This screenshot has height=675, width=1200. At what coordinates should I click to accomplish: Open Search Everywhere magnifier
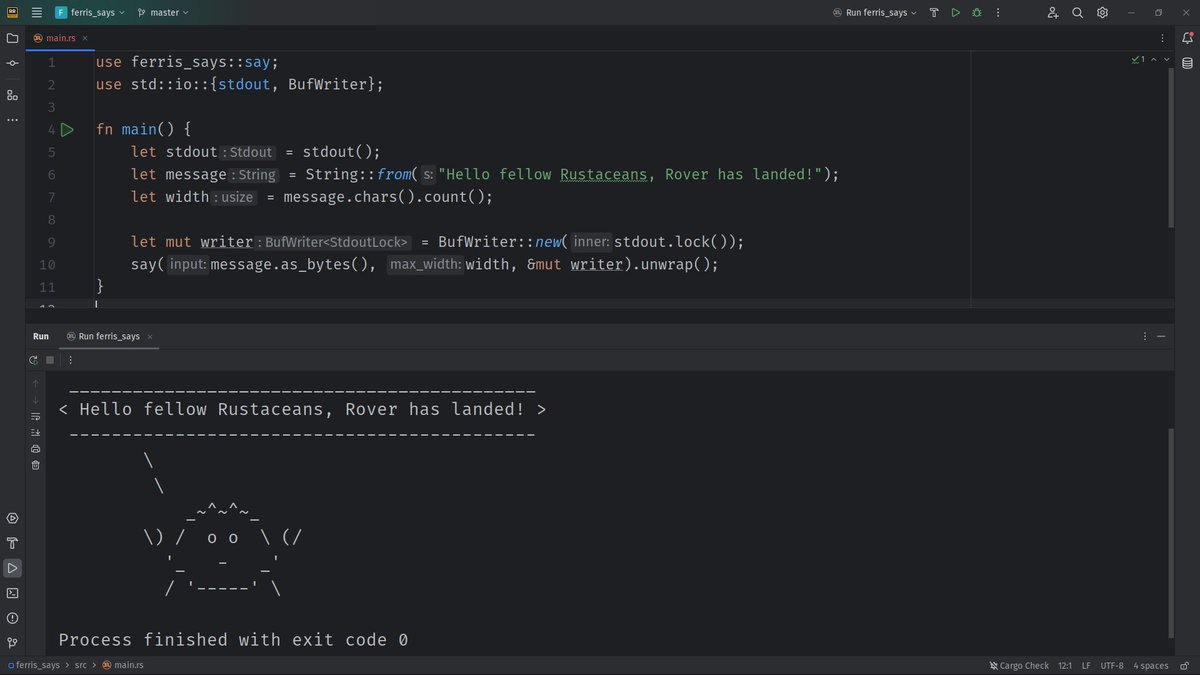point(1078,13)
